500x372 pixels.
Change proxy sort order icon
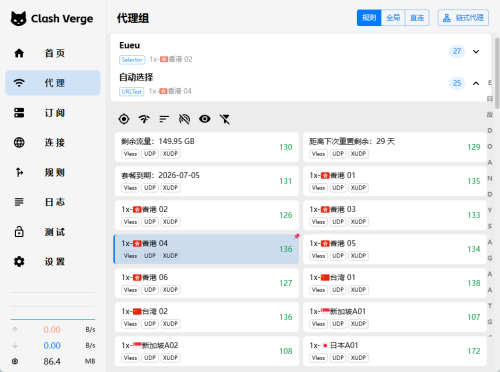pos(164,119)
